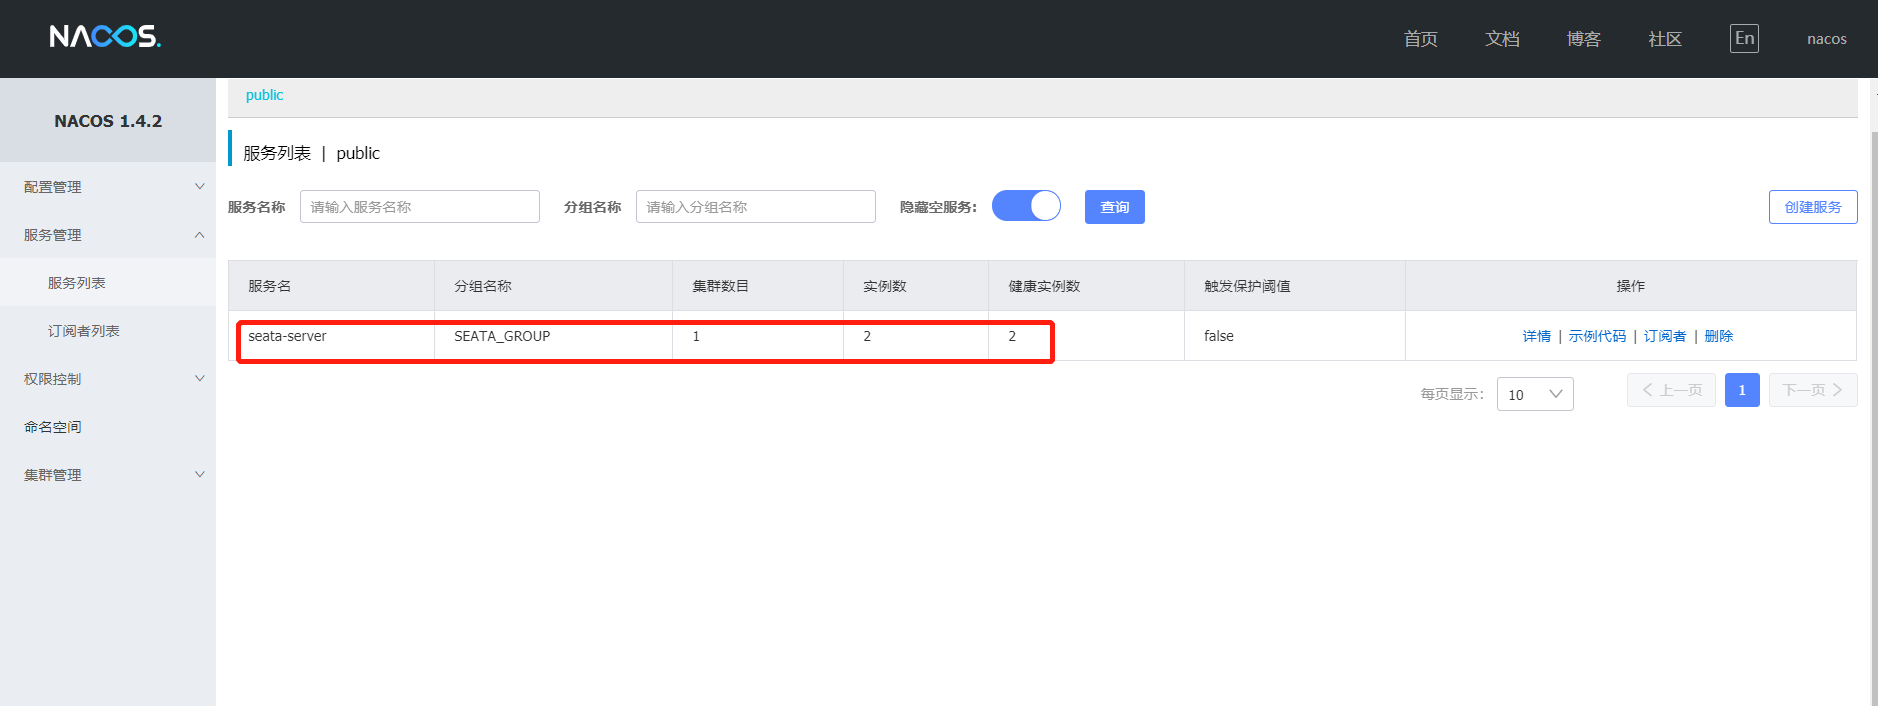Image resolution: width=1878 pixels, height=706 pixels.
Task: Open 详情 for seata-server
Action: point(1536,336)
